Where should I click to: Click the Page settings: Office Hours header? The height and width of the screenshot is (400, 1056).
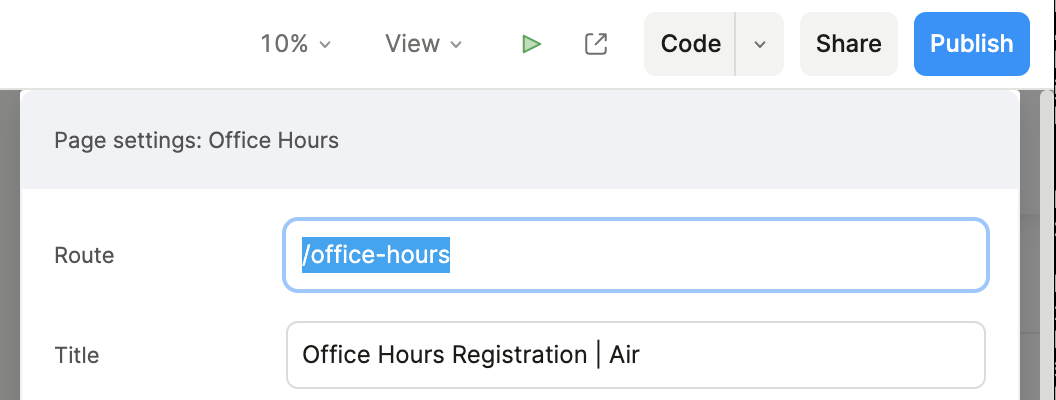(196, 140)
